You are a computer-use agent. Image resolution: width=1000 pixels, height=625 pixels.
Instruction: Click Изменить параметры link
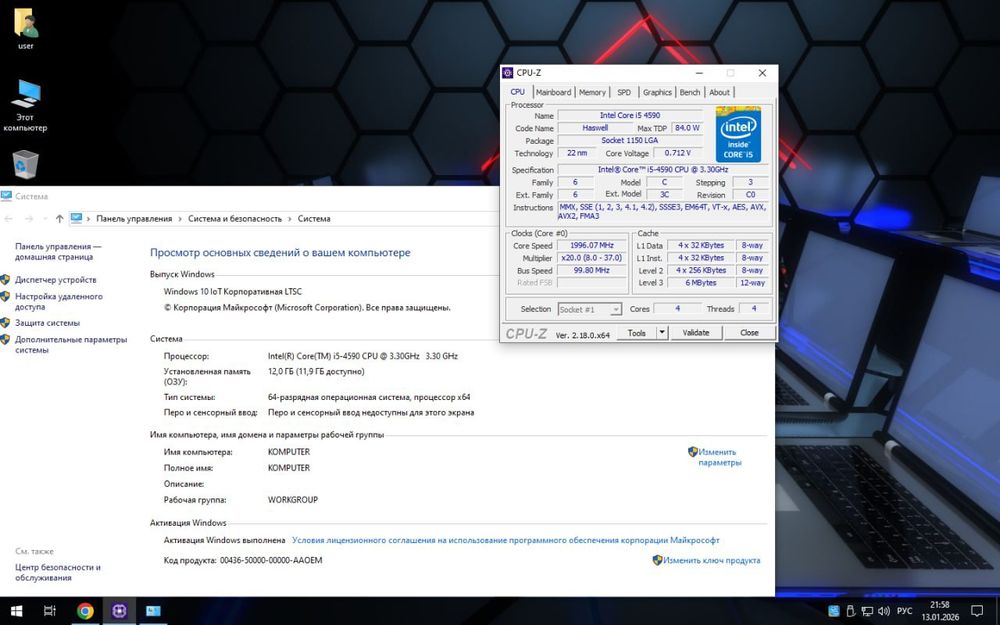point(719,457)
